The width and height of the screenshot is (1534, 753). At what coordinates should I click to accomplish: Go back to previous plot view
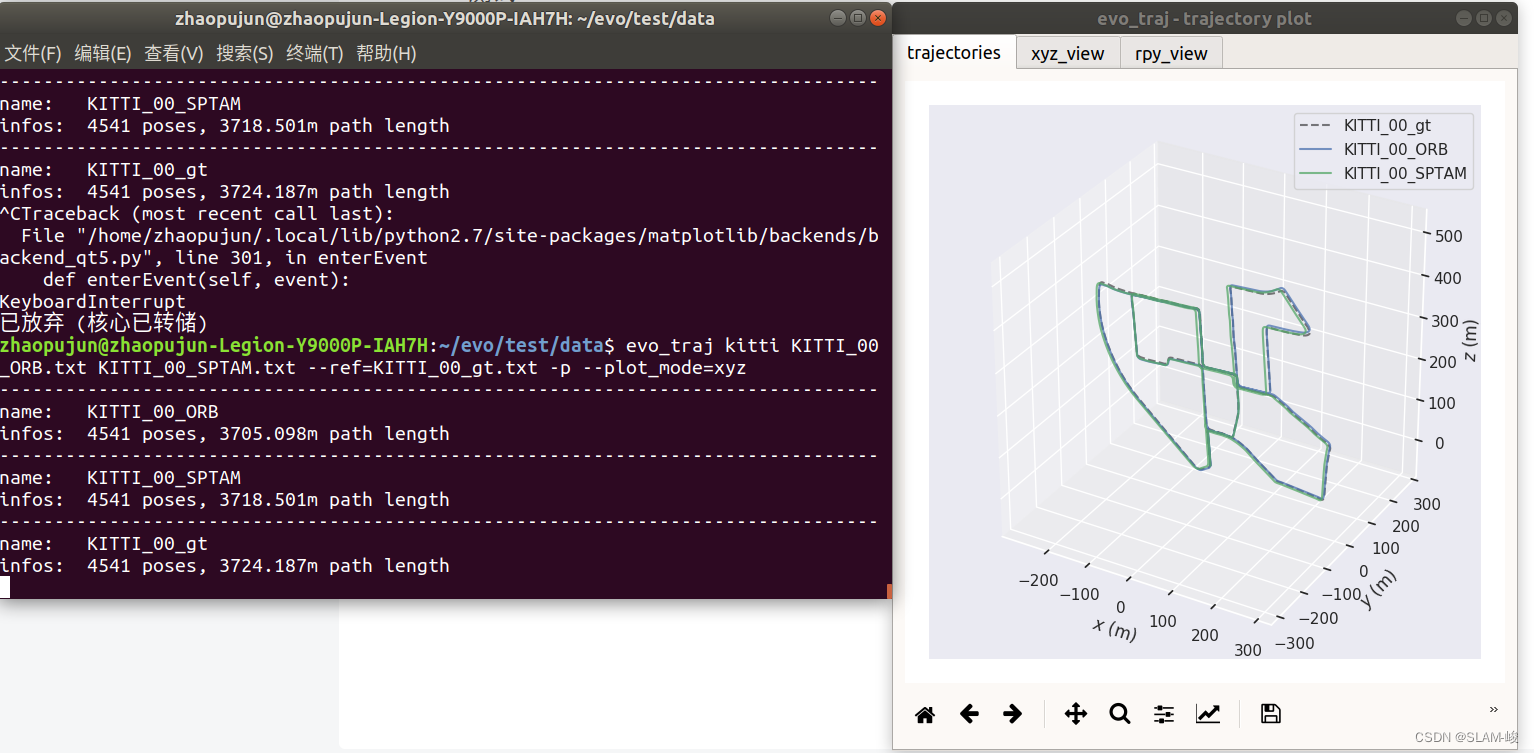tap(968, 714)
